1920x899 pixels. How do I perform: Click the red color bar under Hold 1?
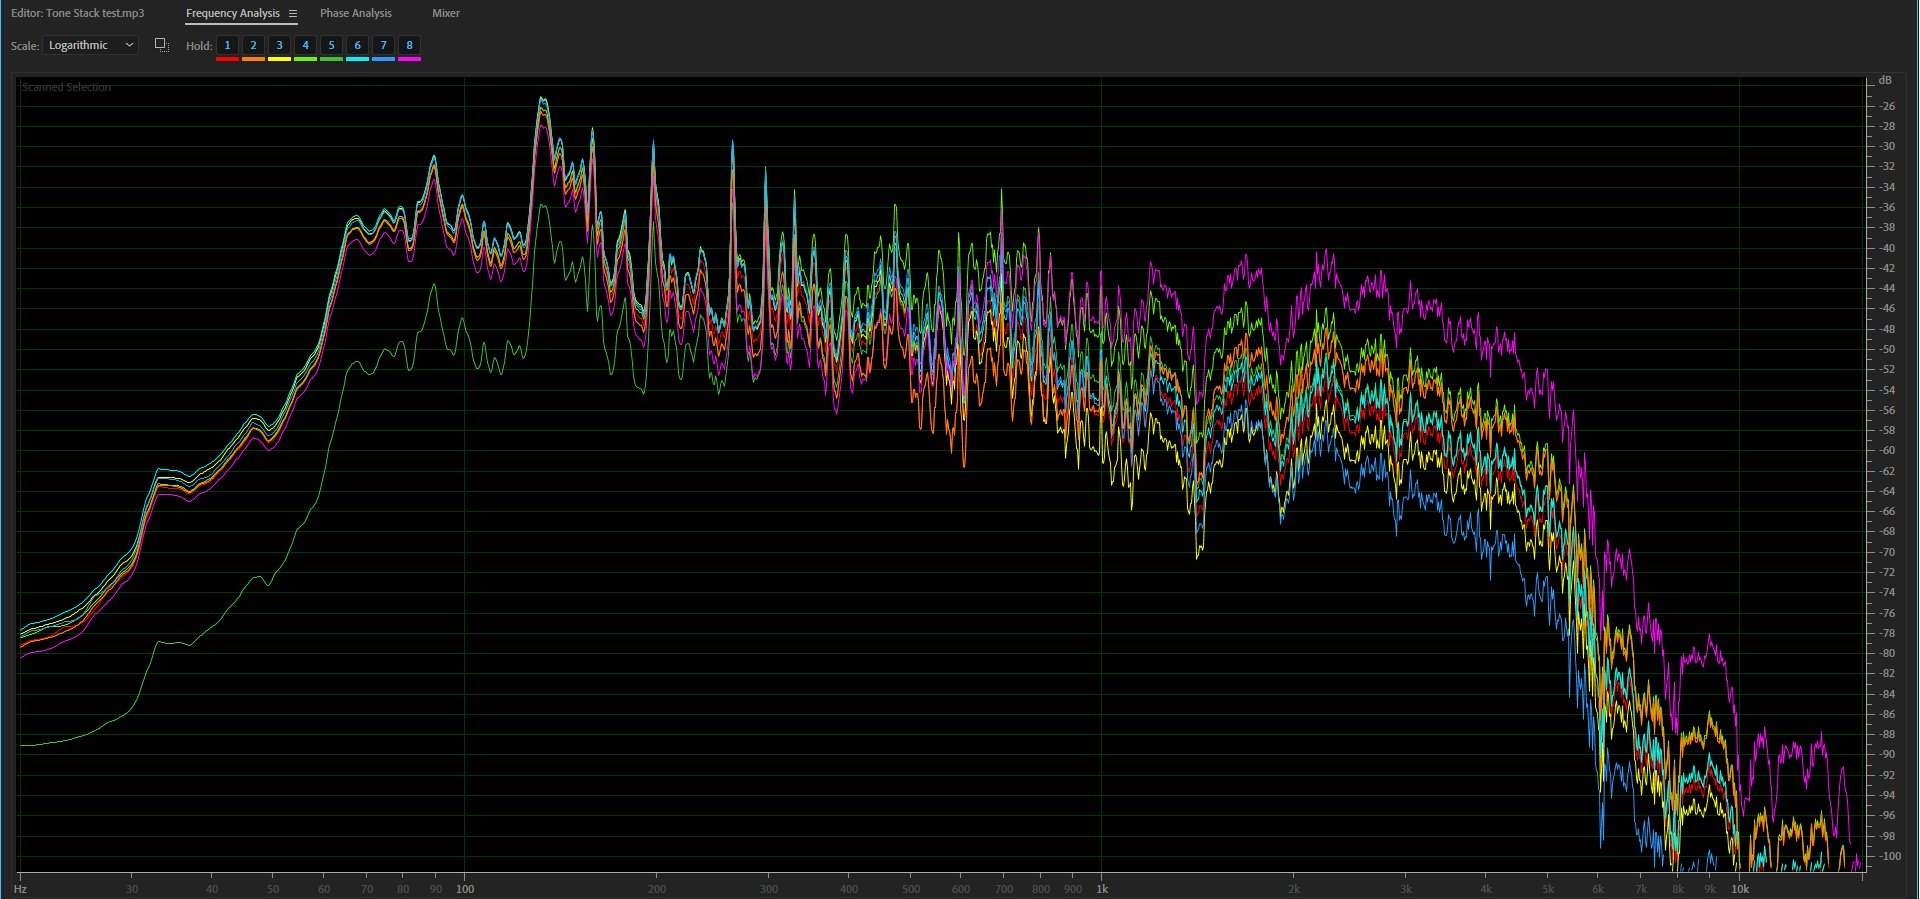pyautogui.click(x=227, y=60)
